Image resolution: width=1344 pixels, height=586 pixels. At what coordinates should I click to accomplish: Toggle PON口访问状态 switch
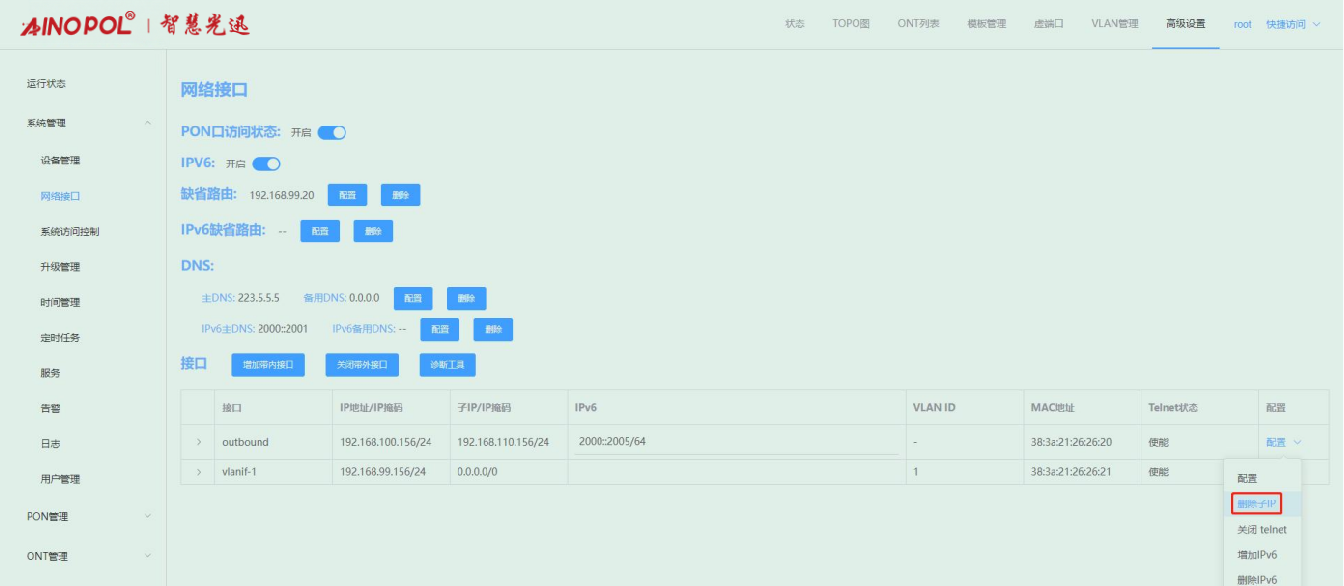pyautogui.click(x=332, y=133)
